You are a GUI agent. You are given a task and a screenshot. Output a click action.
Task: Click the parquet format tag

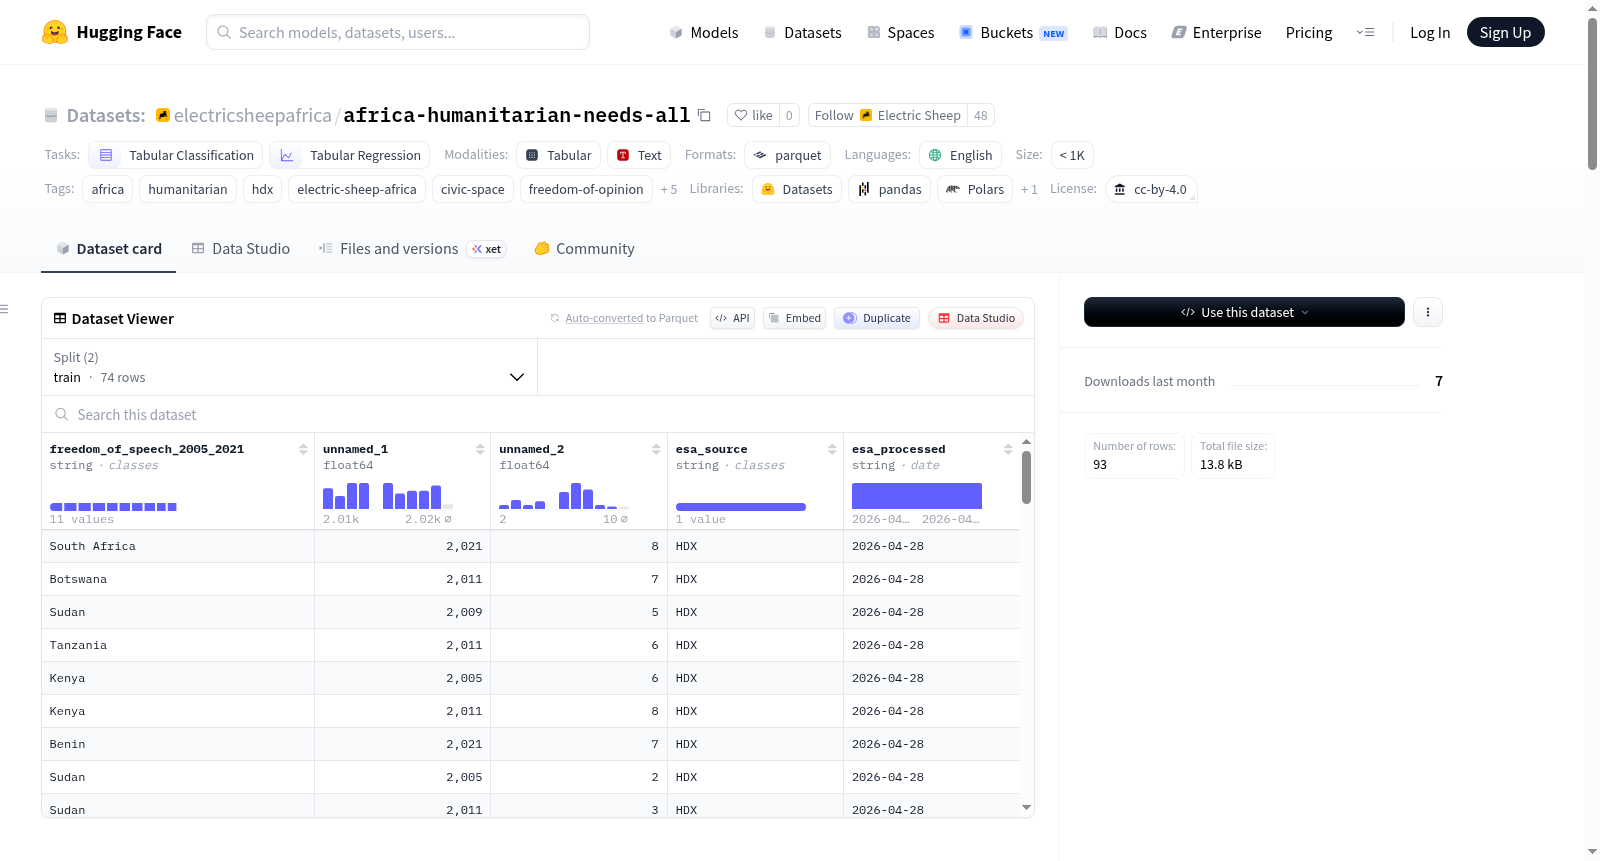(x=788, y=155)
